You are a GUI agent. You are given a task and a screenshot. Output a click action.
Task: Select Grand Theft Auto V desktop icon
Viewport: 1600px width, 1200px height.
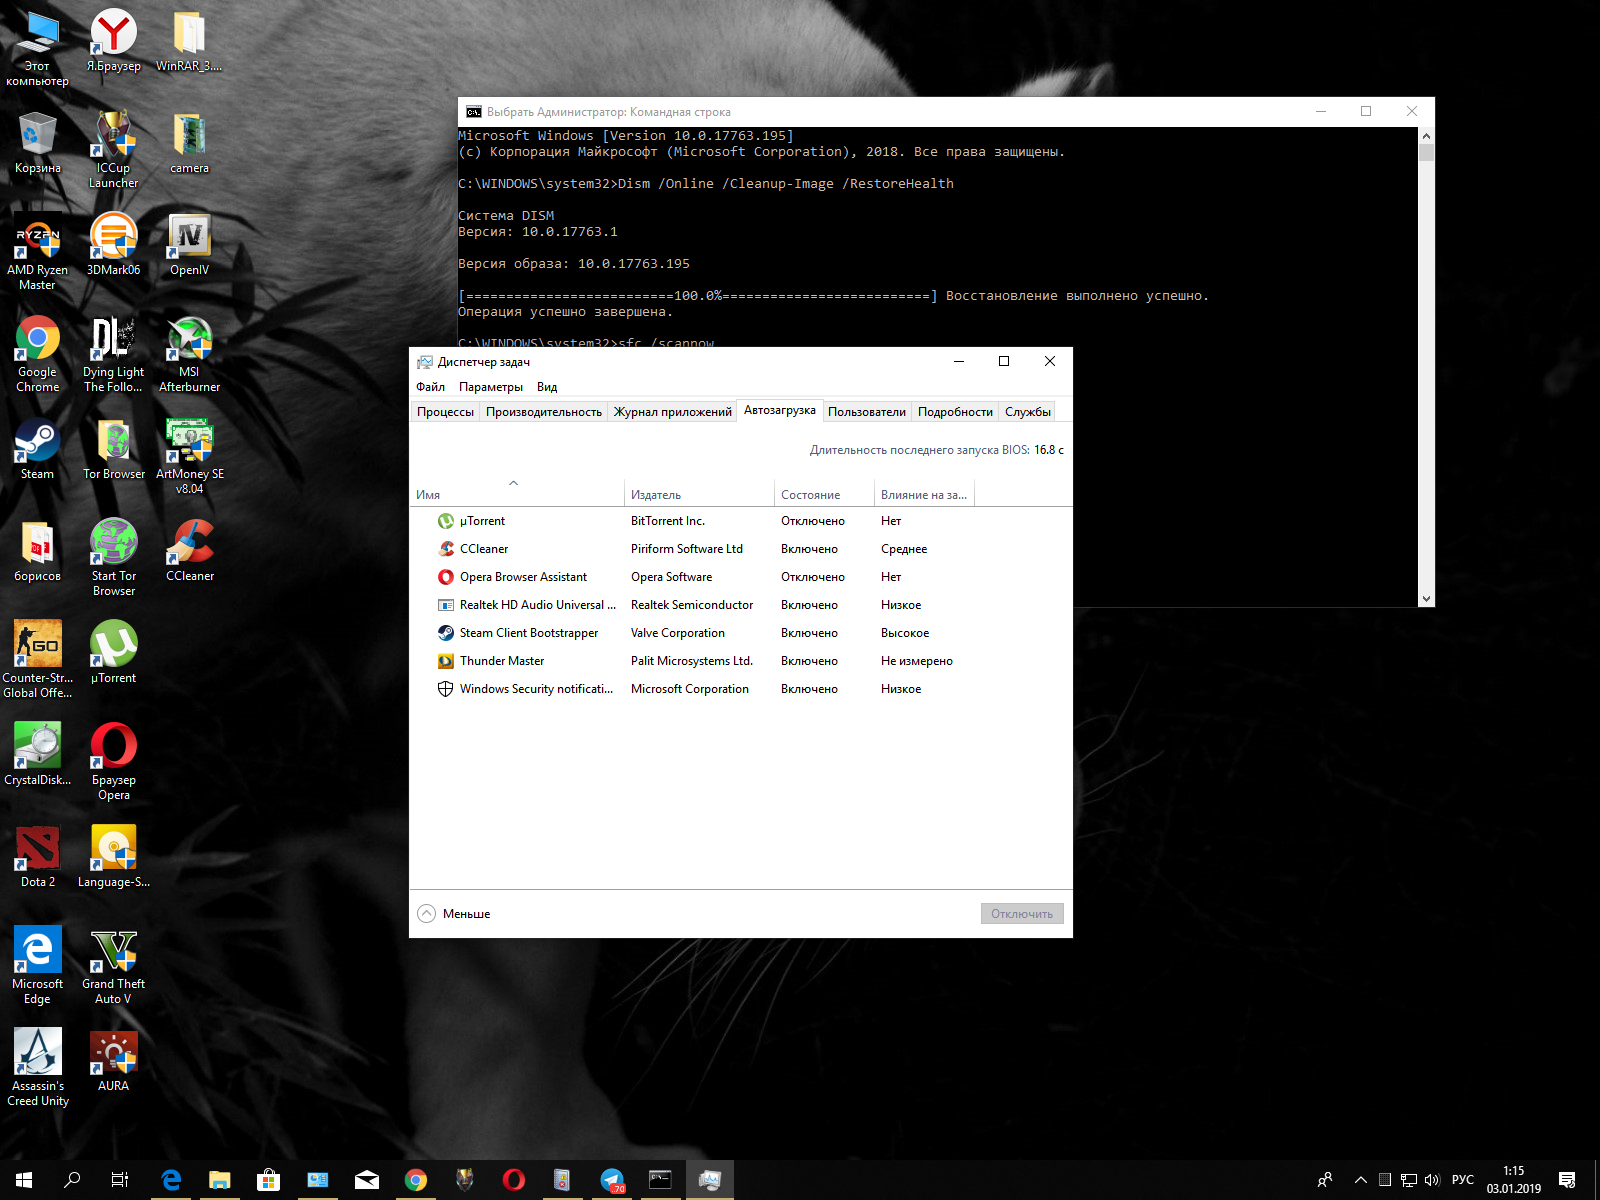pyautogui.click(x=114, y=966)
